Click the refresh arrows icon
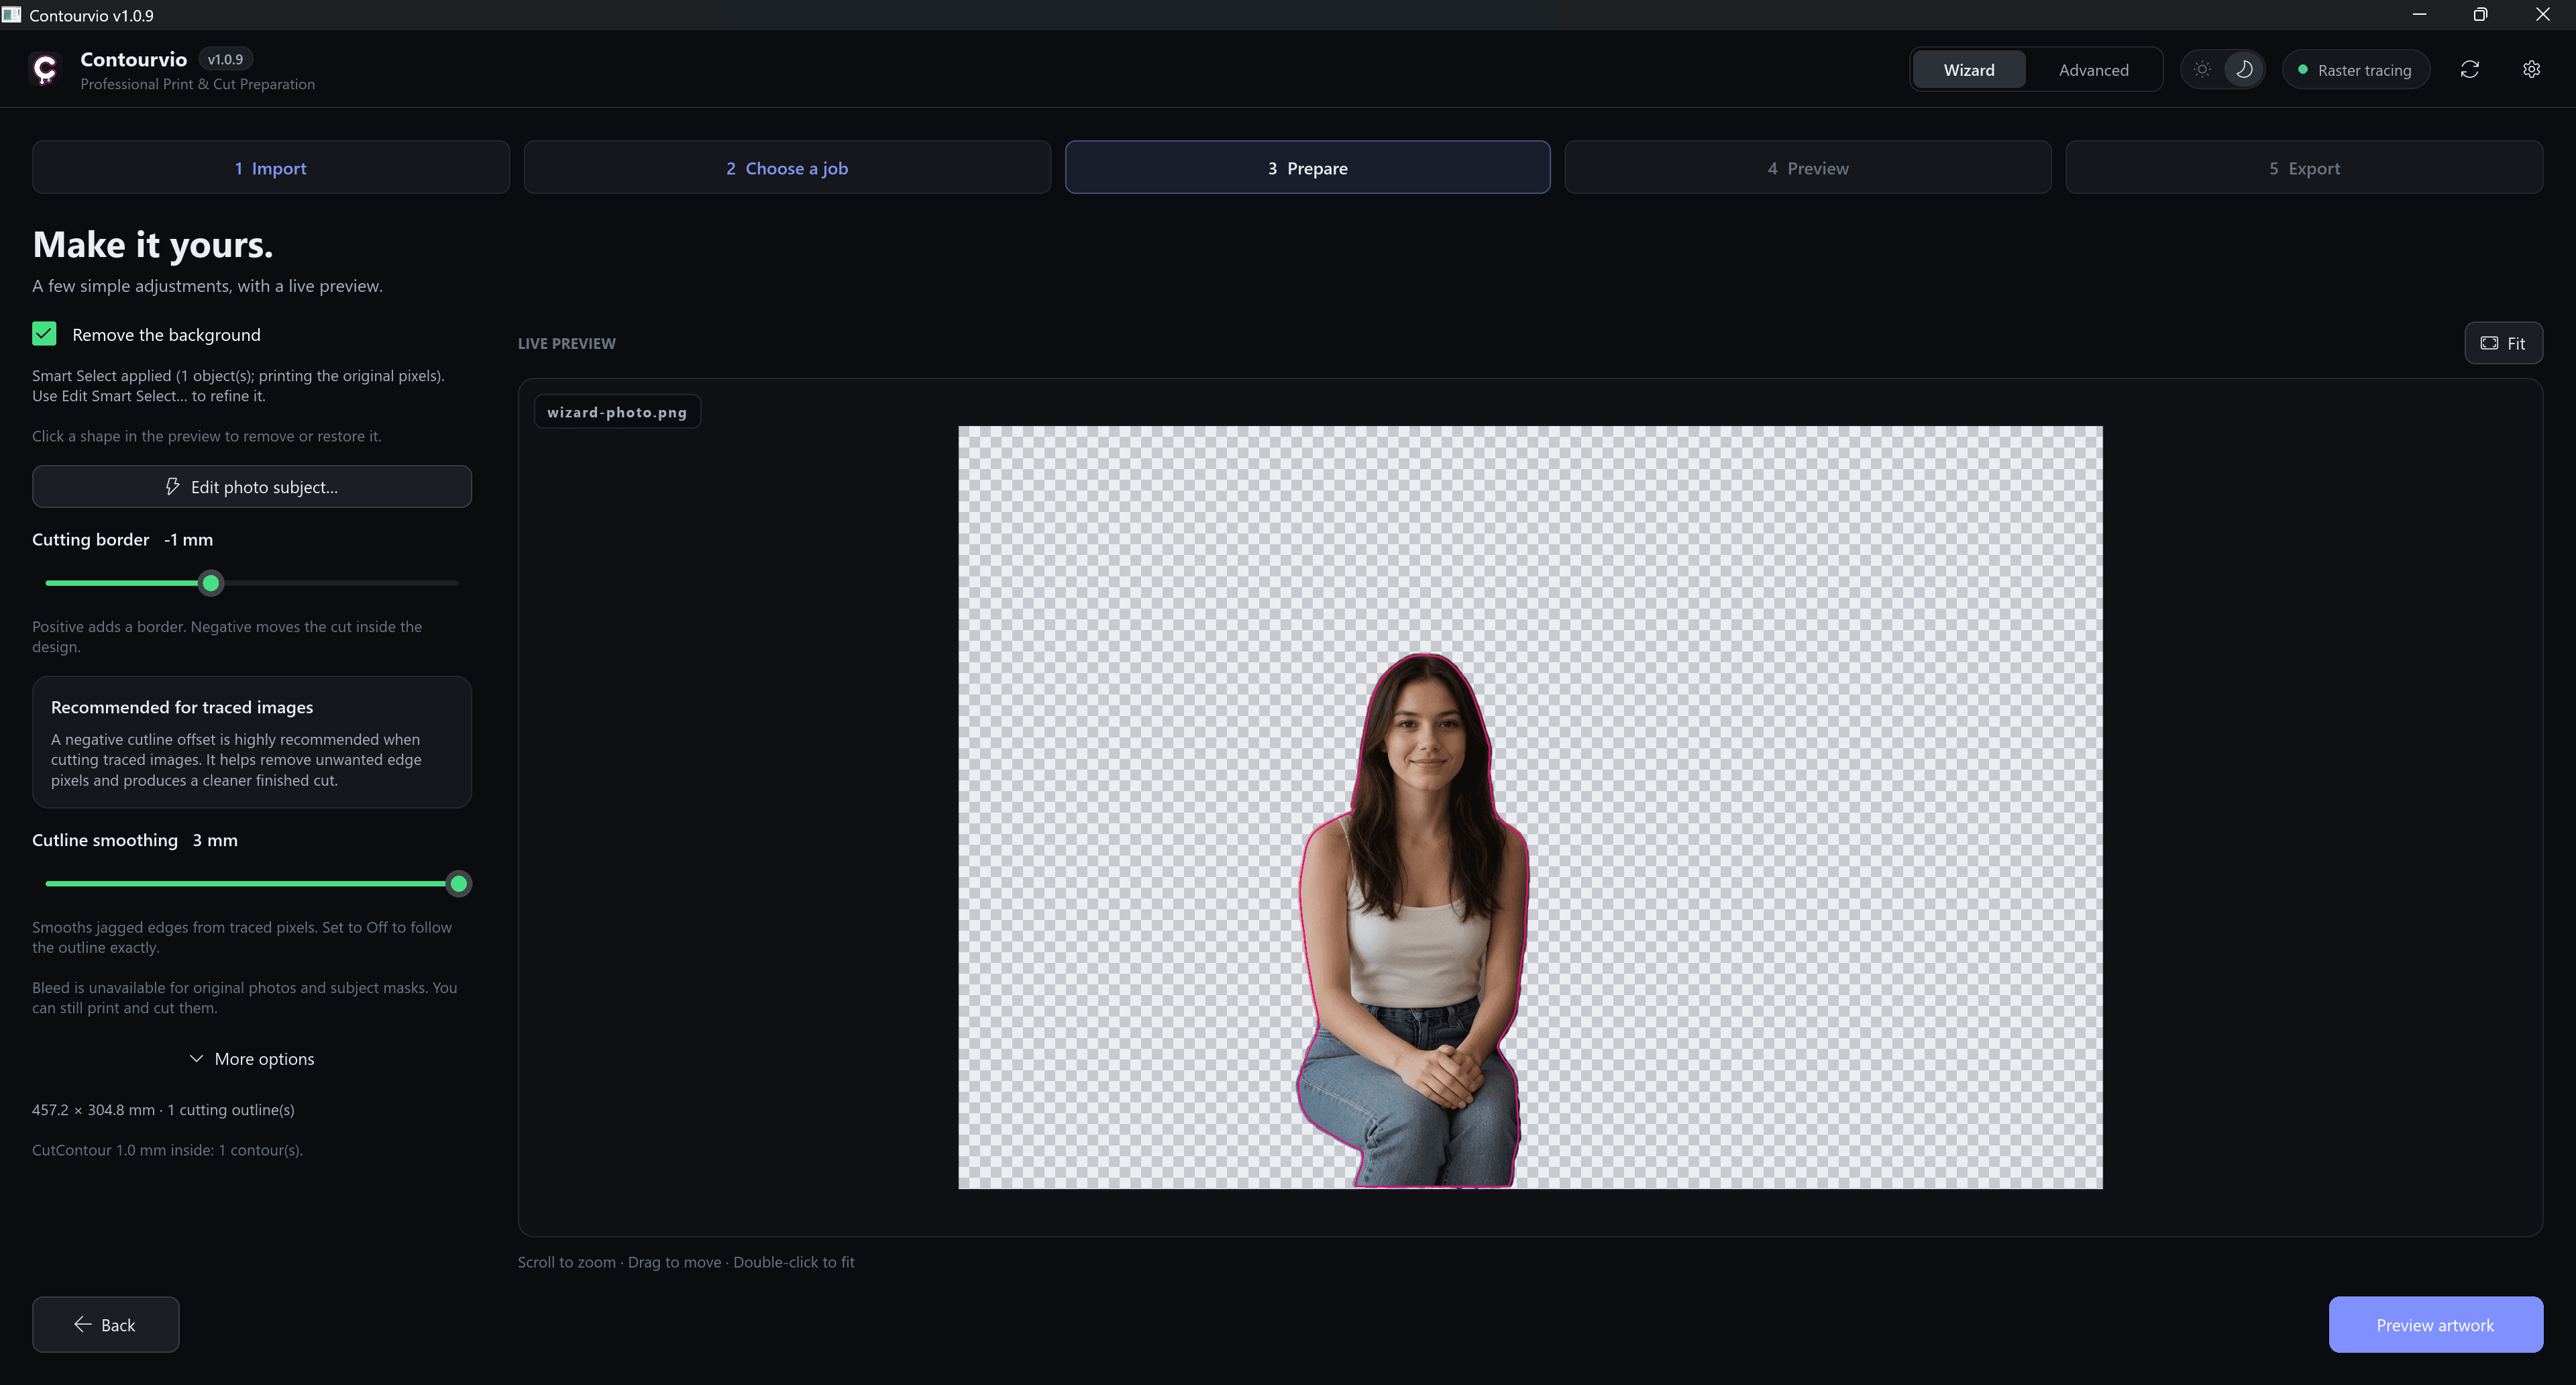Viewport: 2576px width, 1385px height. [x=2469, y=69]
